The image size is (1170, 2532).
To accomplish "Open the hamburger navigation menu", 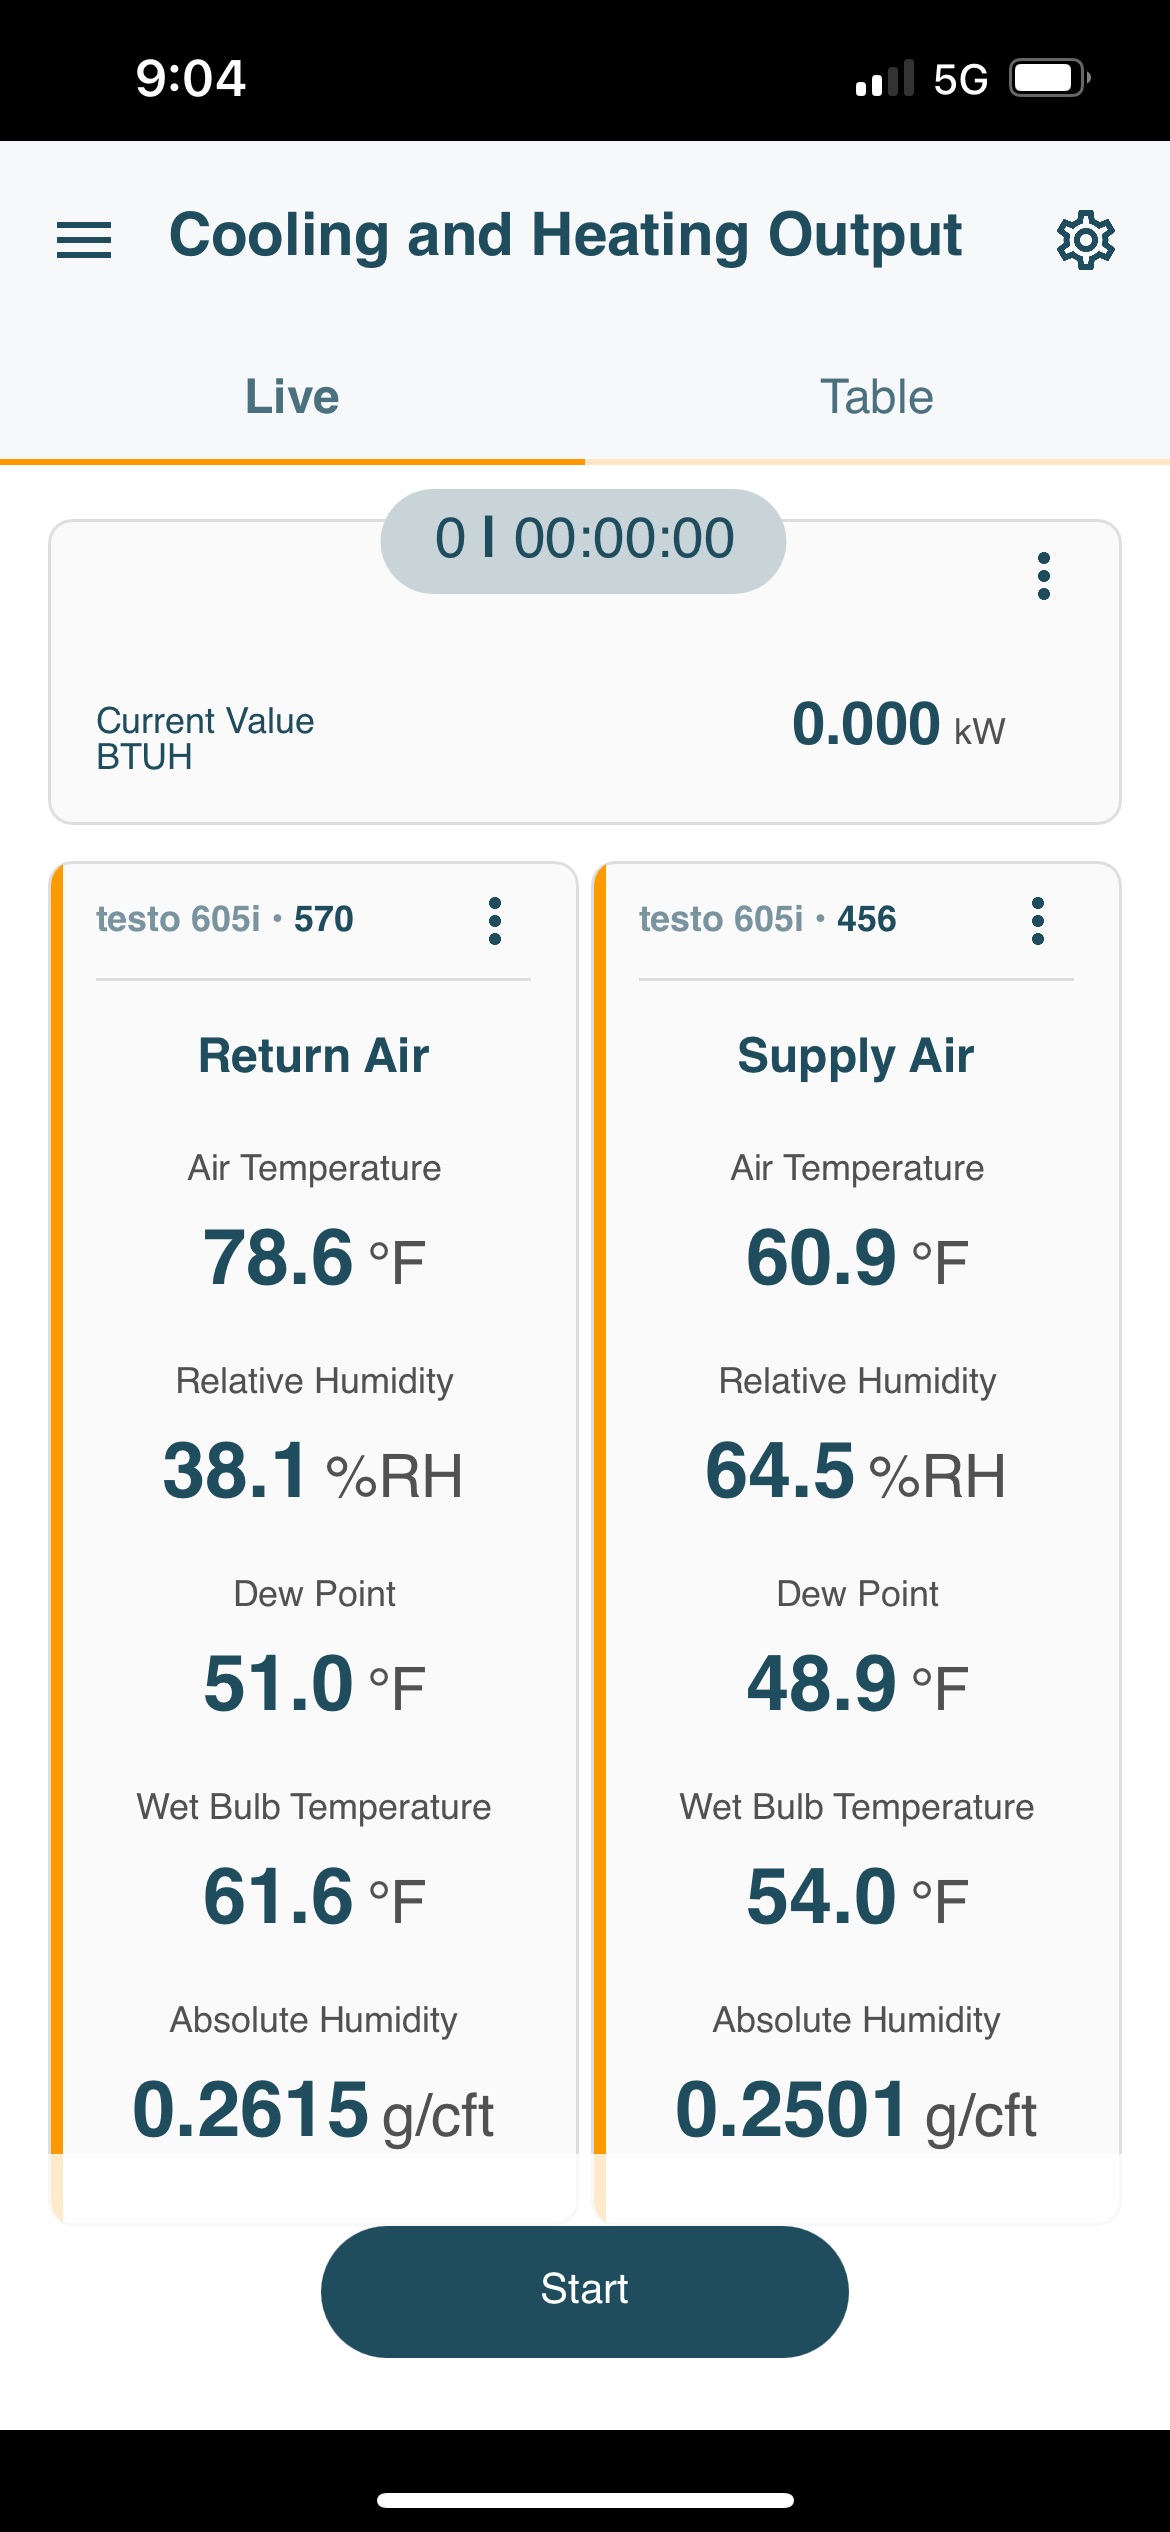I will (x=84, y=240).
